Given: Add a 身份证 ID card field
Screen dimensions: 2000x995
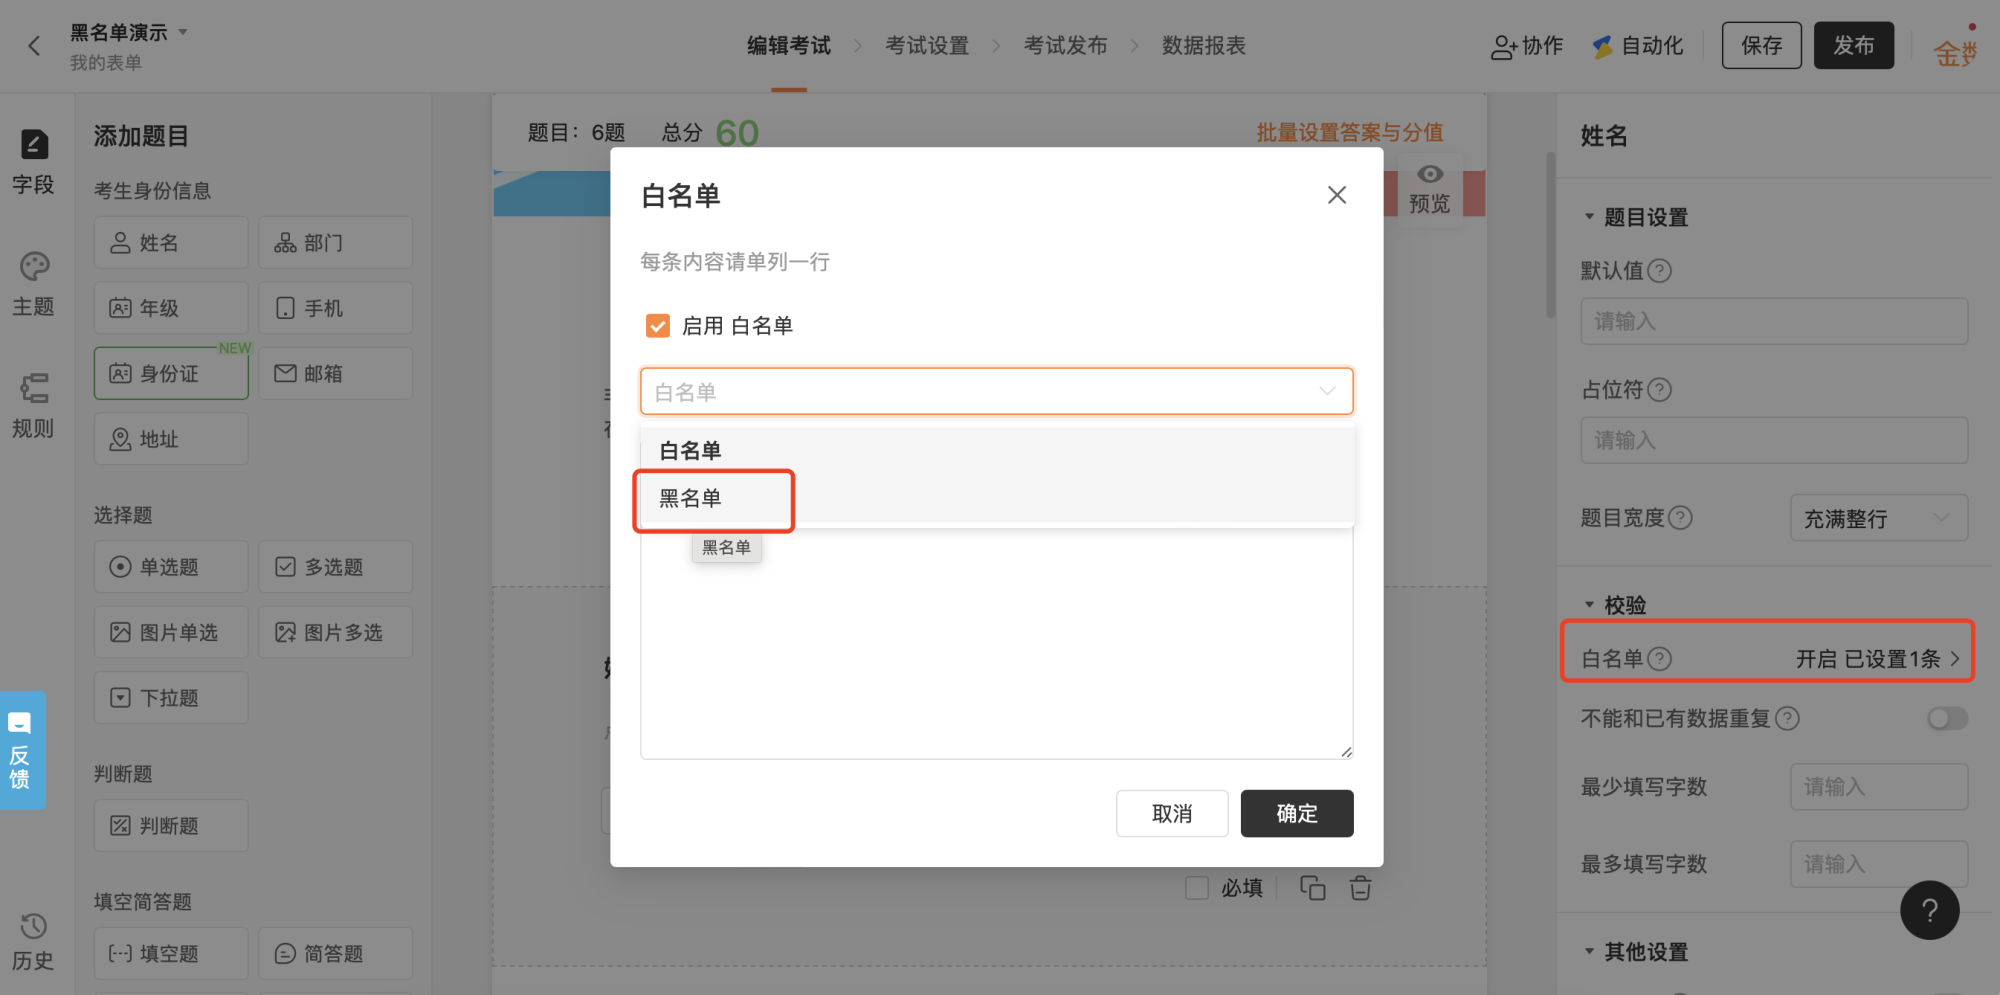Looking at the screenshot, I should click(171, 373).
